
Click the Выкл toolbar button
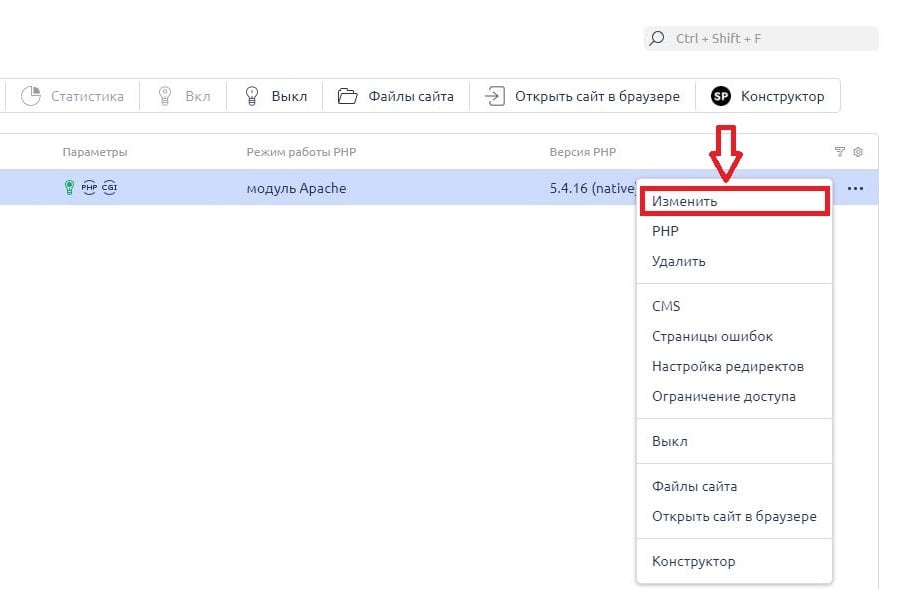(275, 96)
